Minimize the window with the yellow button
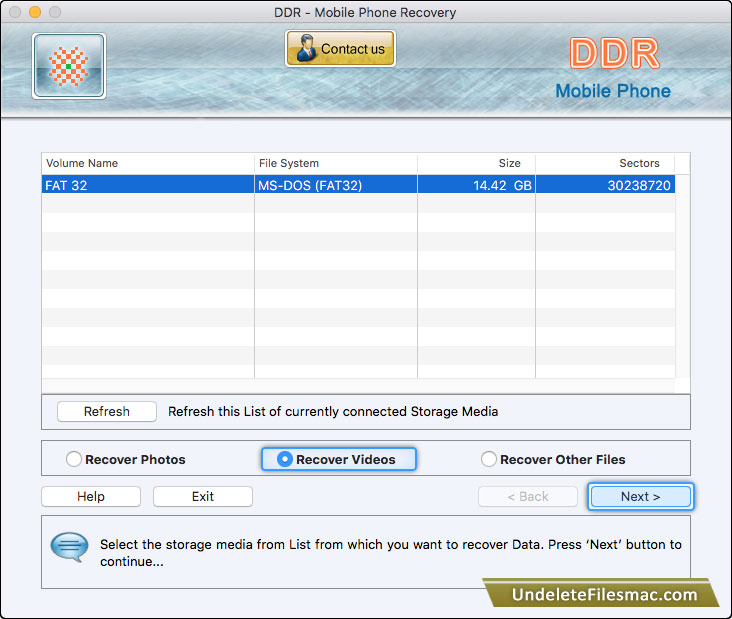 tap(35, 12)
